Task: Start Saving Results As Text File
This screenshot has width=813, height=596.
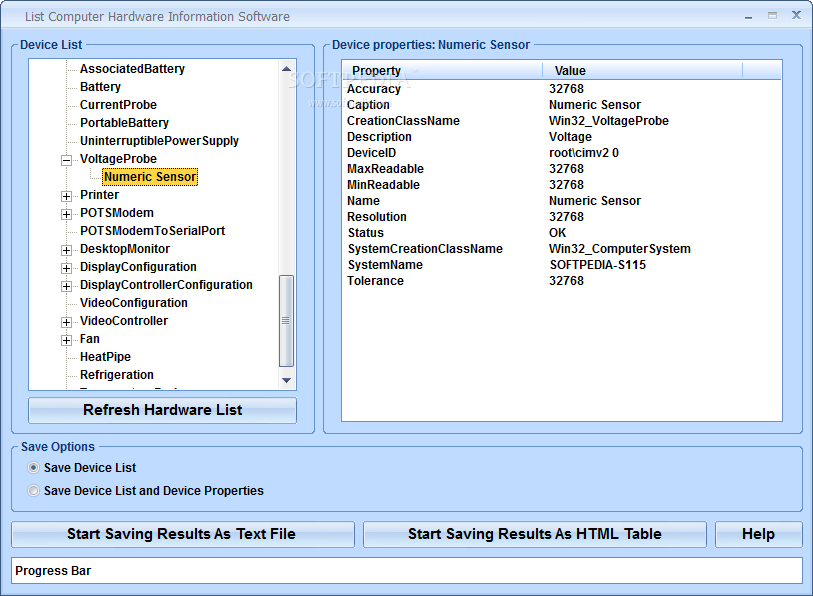Action: pos(183,534)
